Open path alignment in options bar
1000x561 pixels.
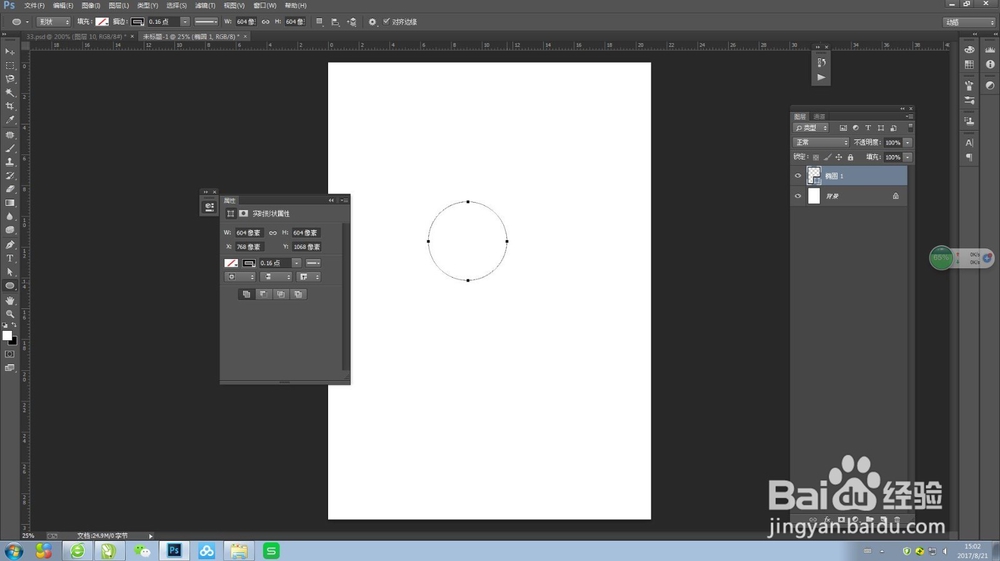335,22
